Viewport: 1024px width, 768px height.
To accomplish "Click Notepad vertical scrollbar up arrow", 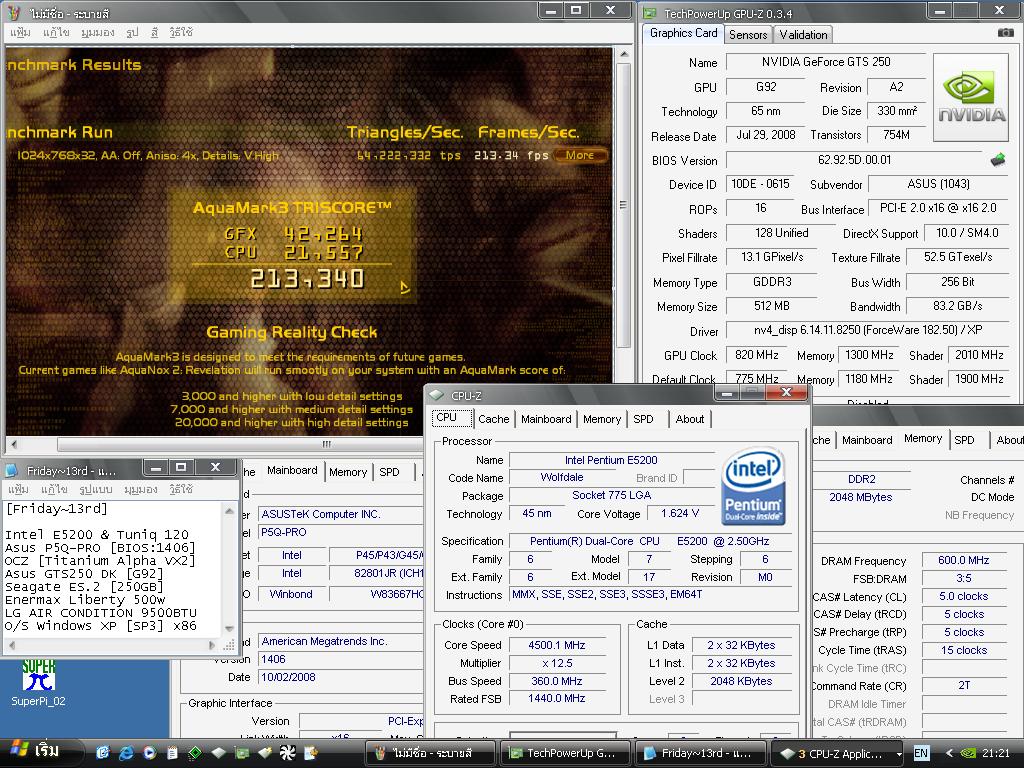I will pos(229,511).
